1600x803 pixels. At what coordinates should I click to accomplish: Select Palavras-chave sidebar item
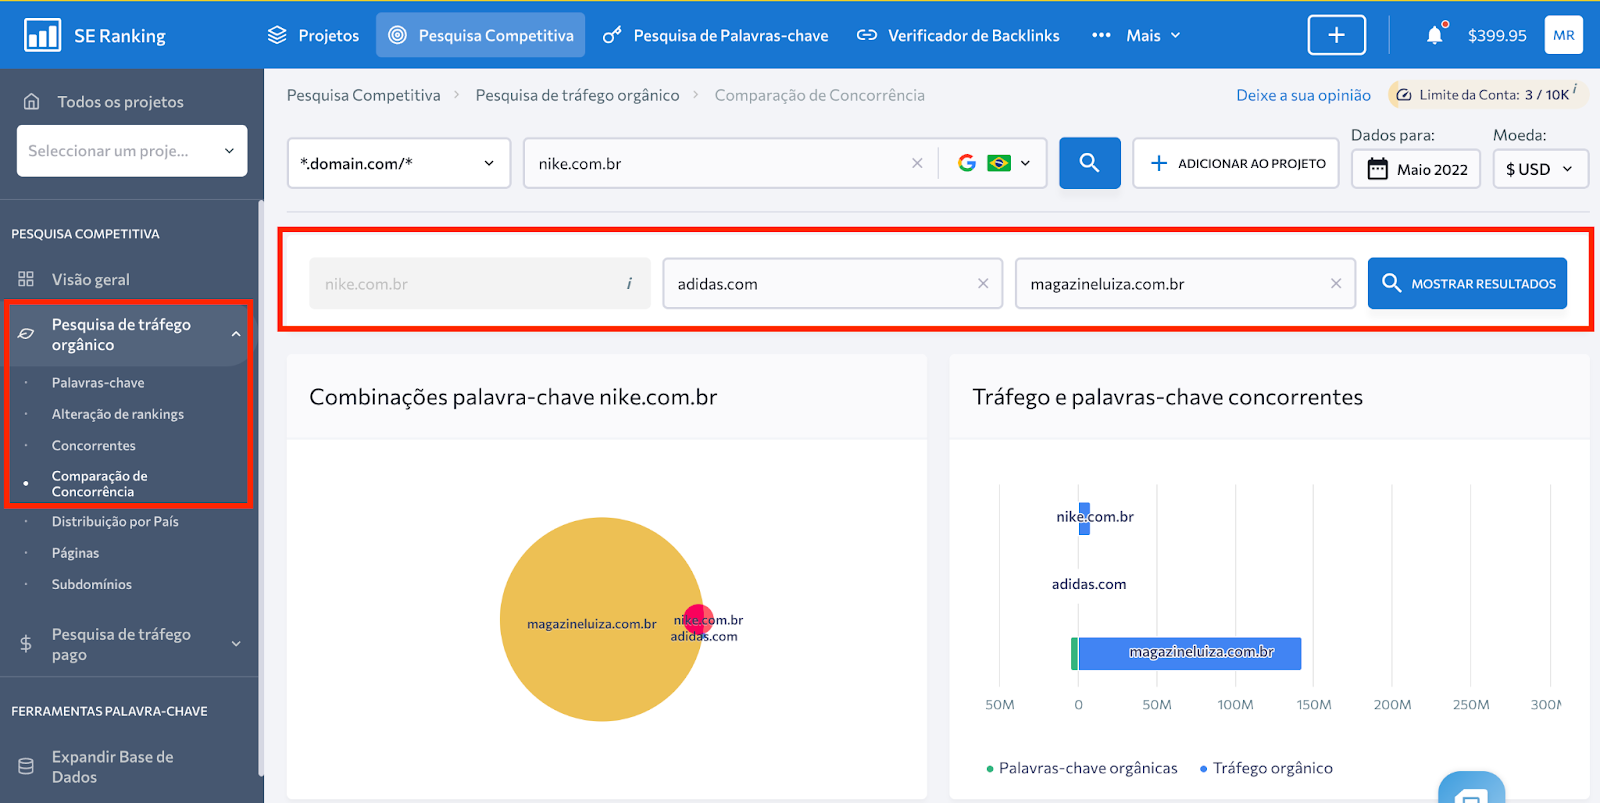pos(98,383)
